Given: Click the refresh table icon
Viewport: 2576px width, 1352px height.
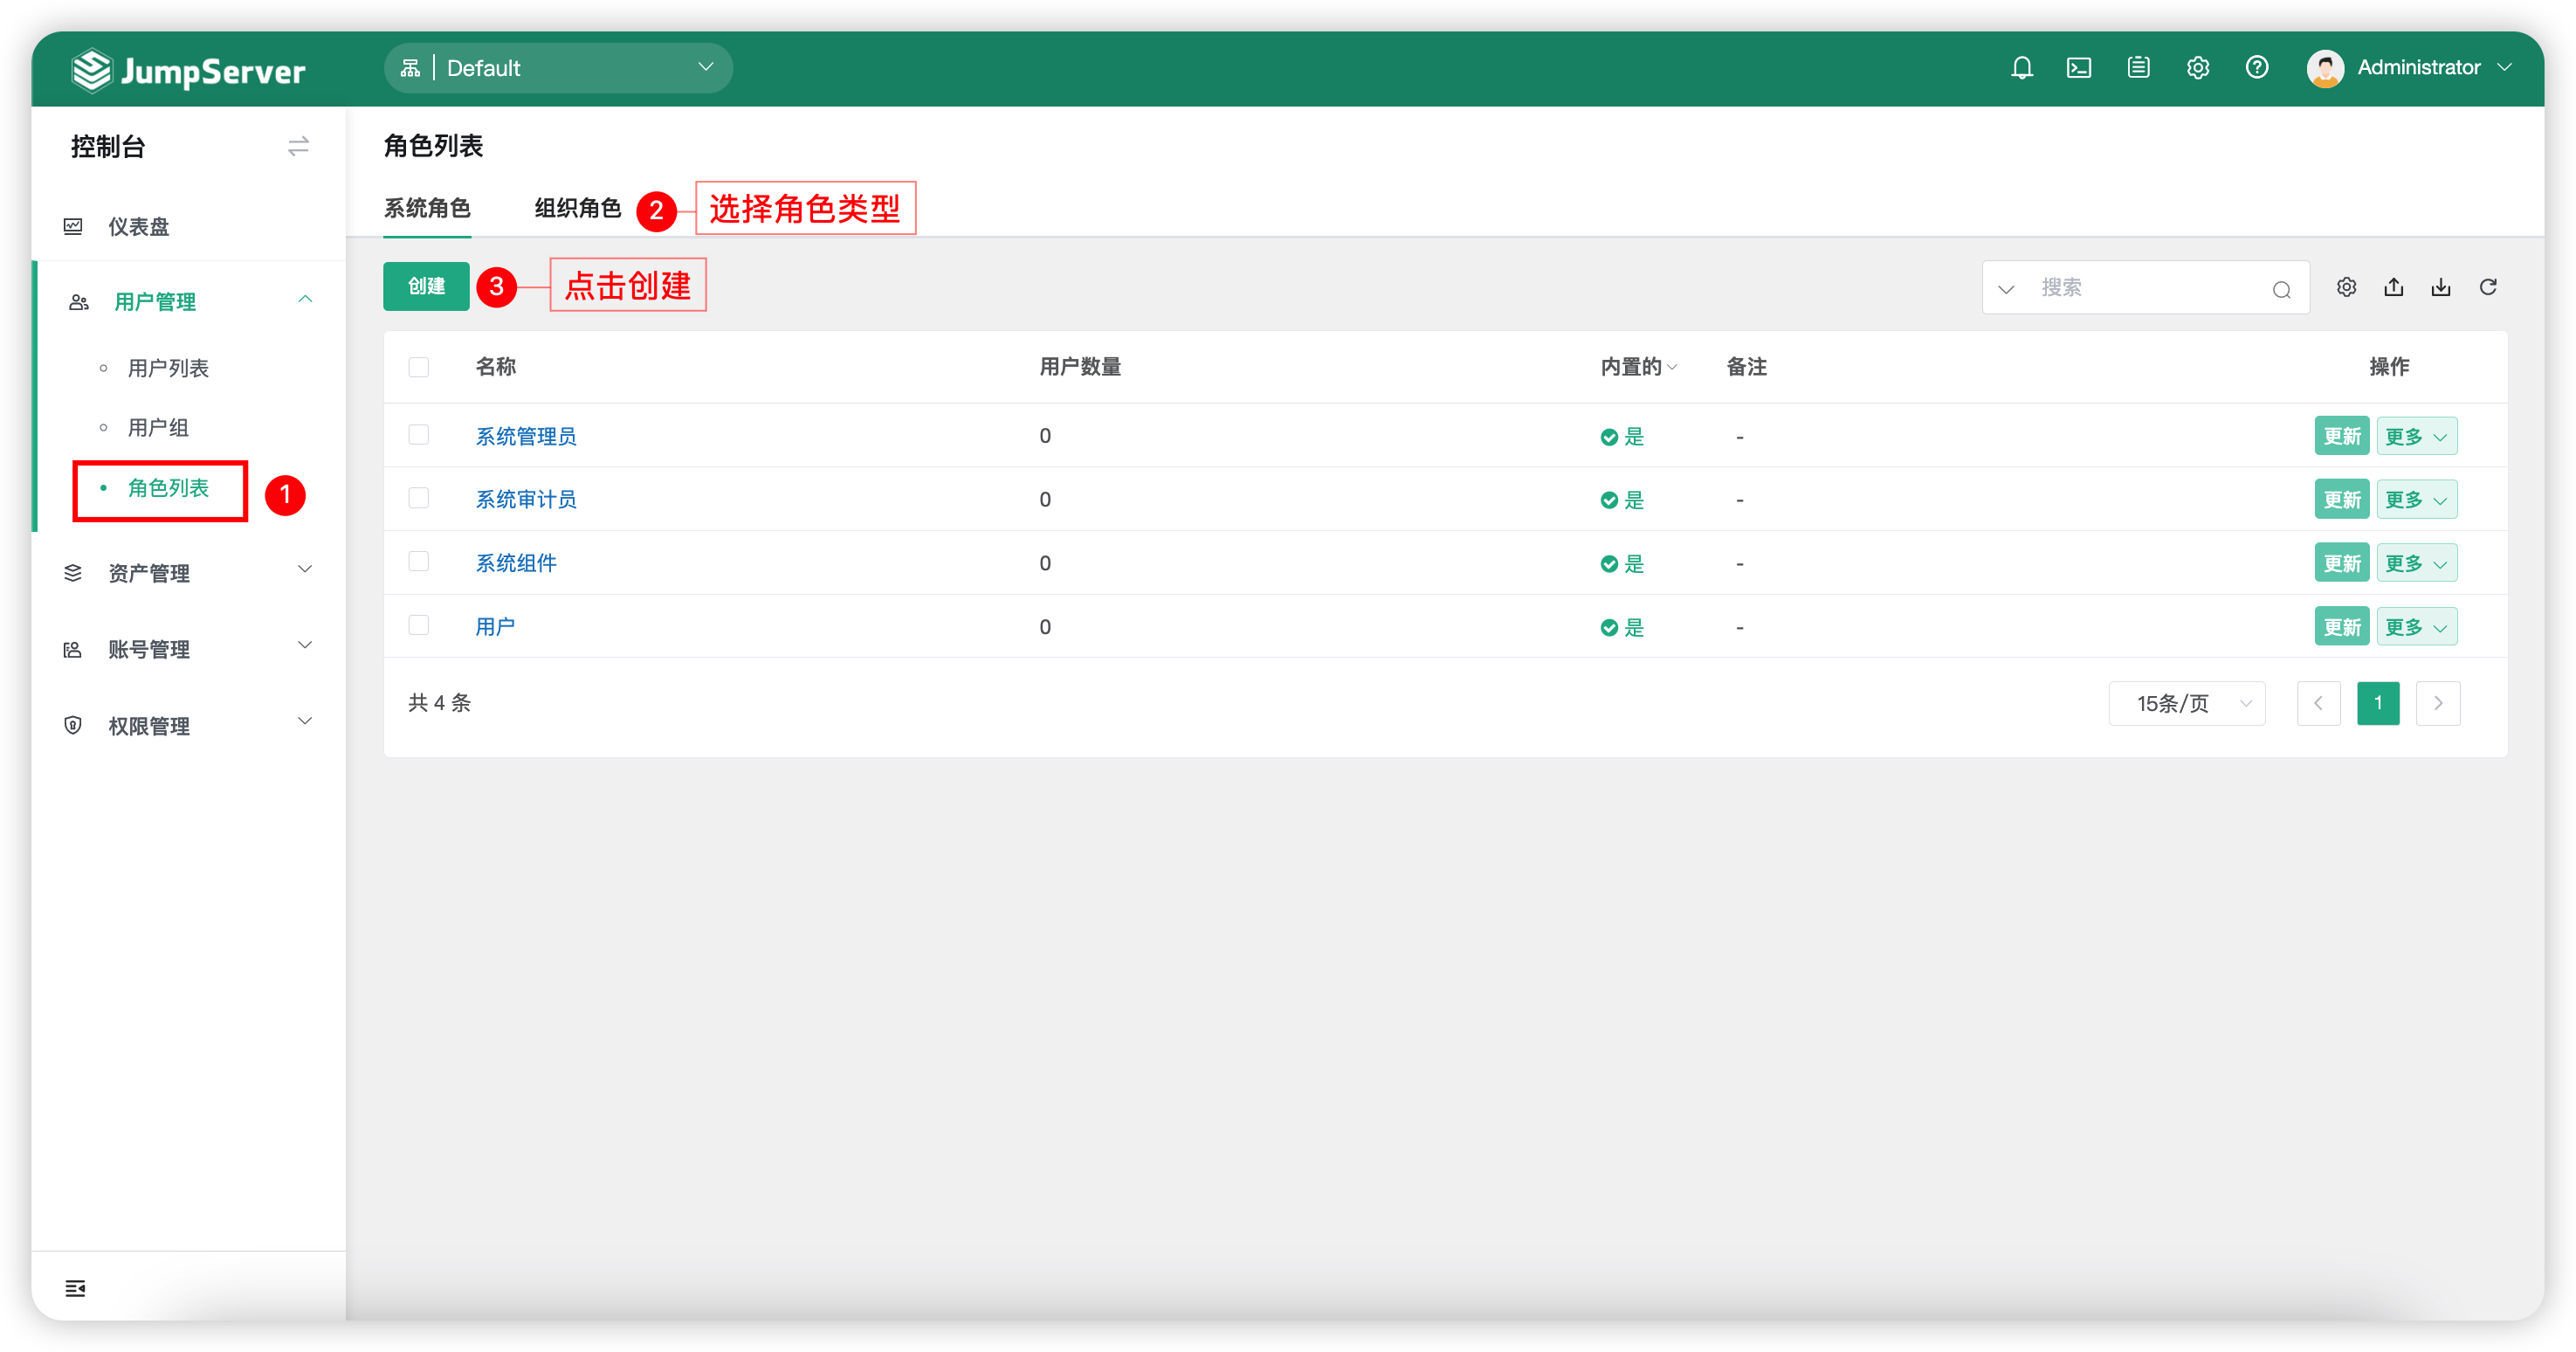Looking at the screenshot, I should click(2488, 288).
